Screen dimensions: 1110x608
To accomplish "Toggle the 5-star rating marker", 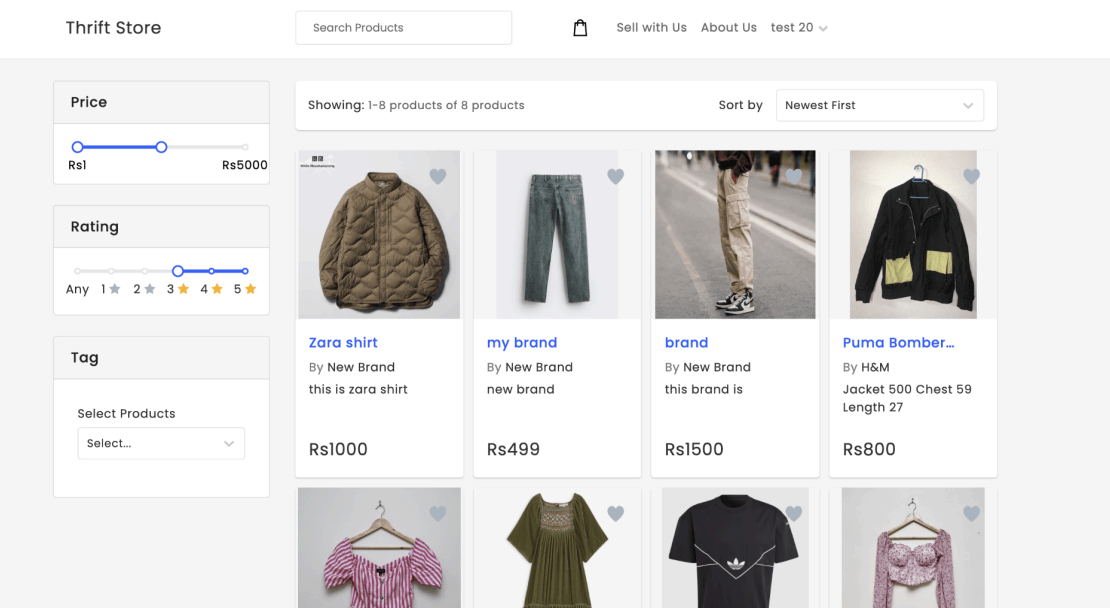I will point(246,271).
